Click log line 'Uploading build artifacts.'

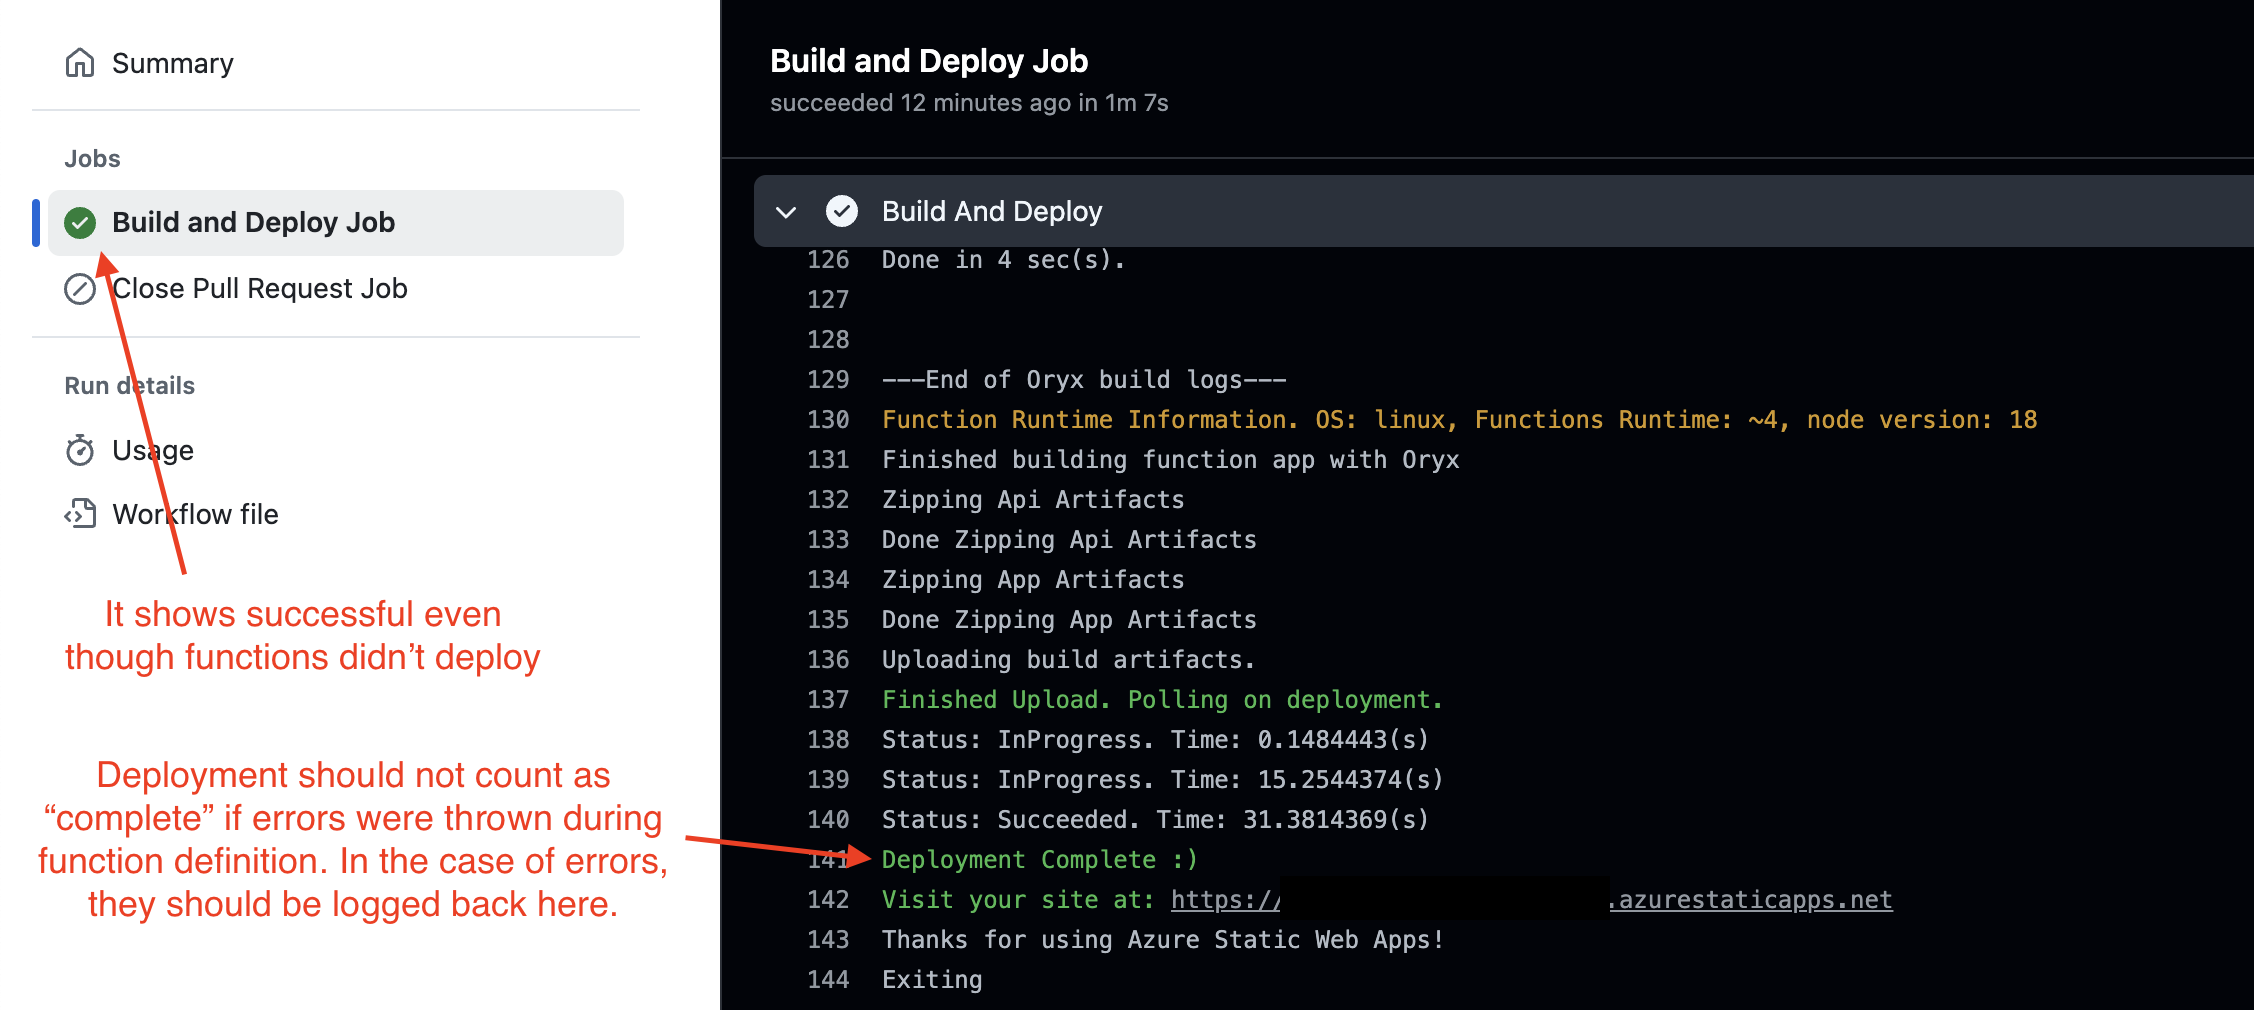[1068, 660]
